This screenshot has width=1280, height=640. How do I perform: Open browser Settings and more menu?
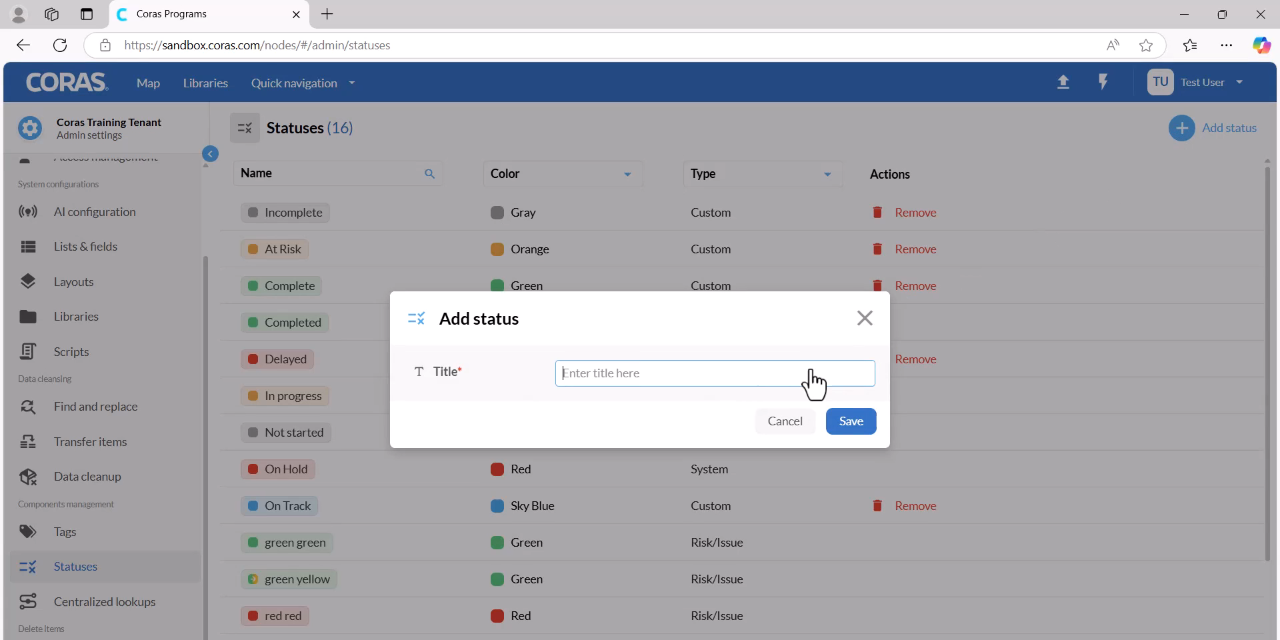tap(1226, 45)
